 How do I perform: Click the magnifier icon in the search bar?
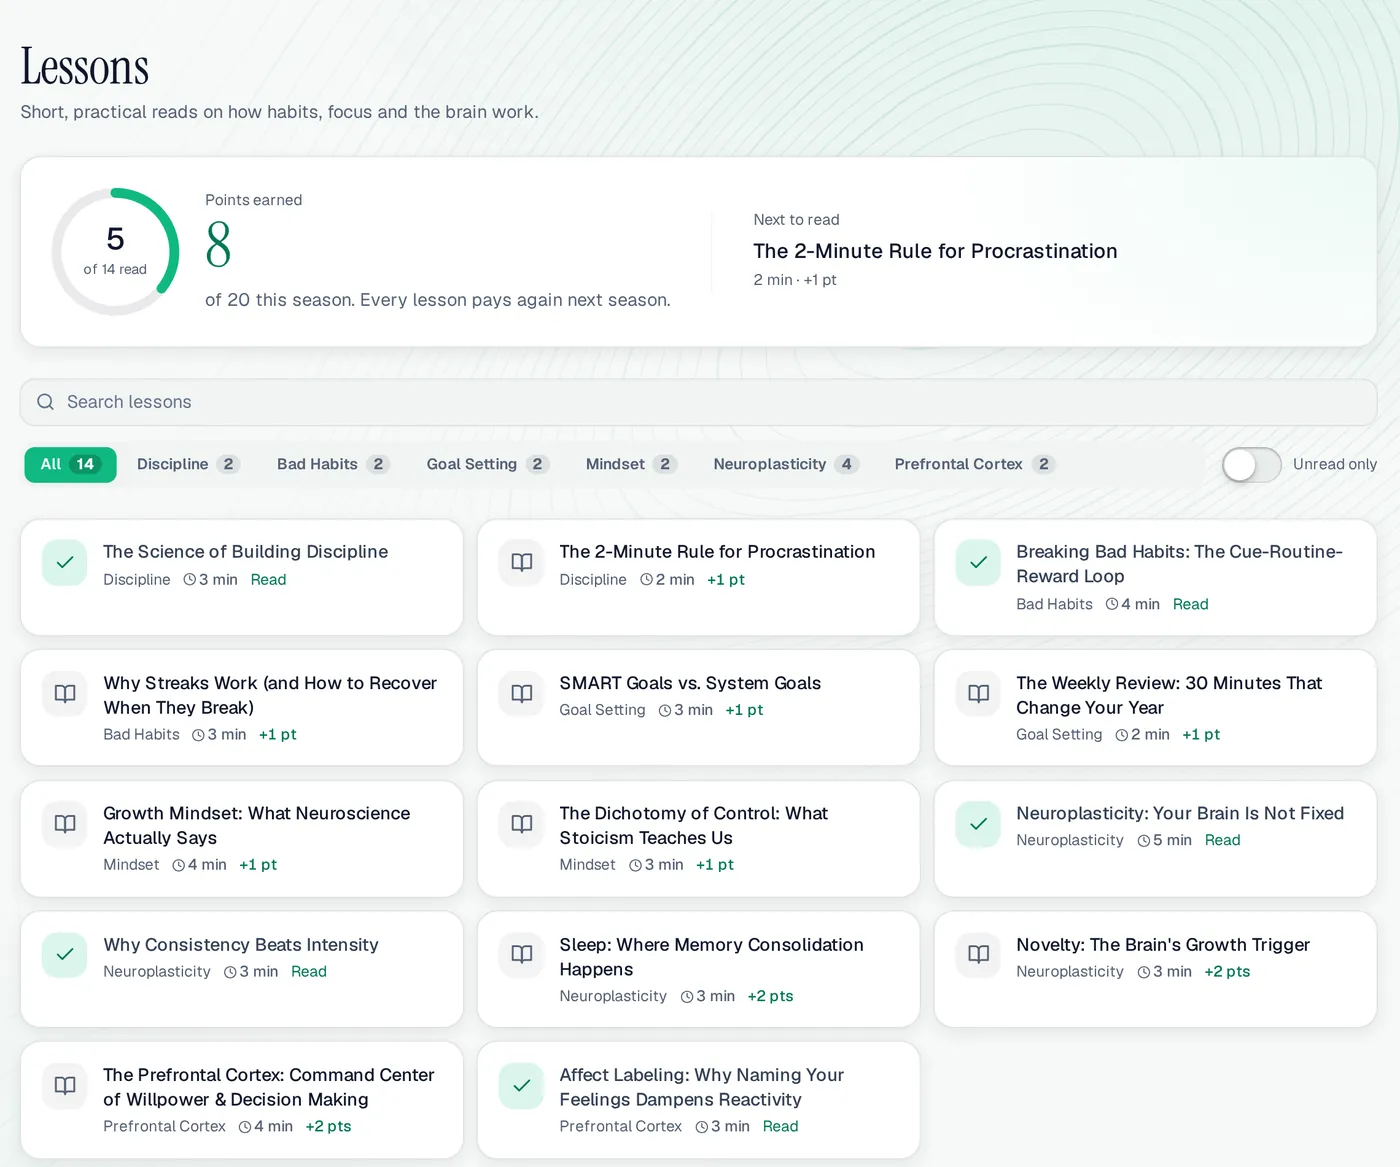point(45,402)
